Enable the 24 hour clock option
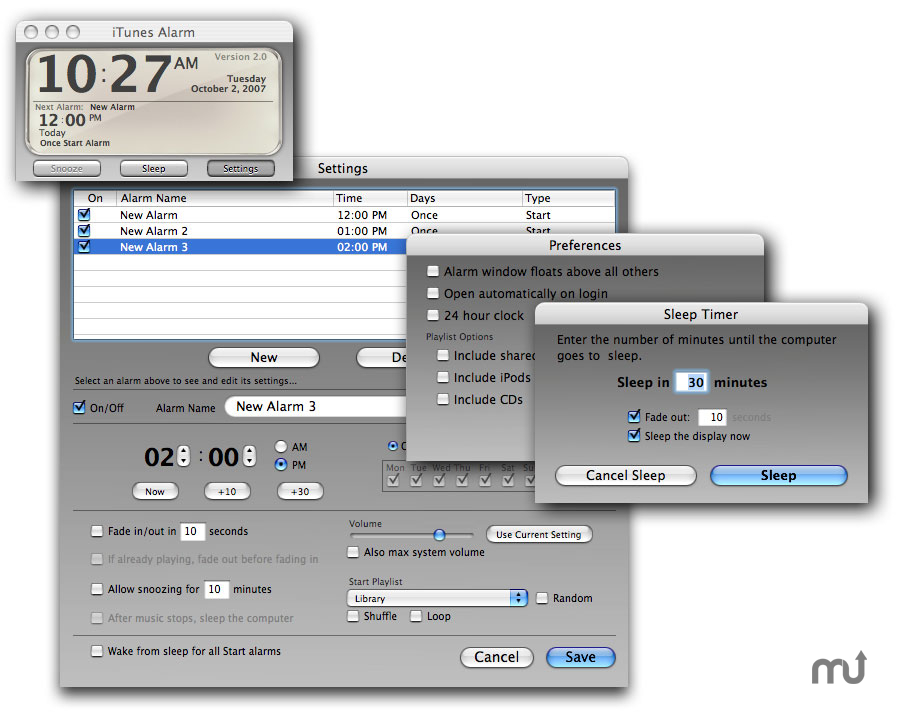The height and width of the screenshot is (714, 897). pyautogui.click(x=433, y=315)
